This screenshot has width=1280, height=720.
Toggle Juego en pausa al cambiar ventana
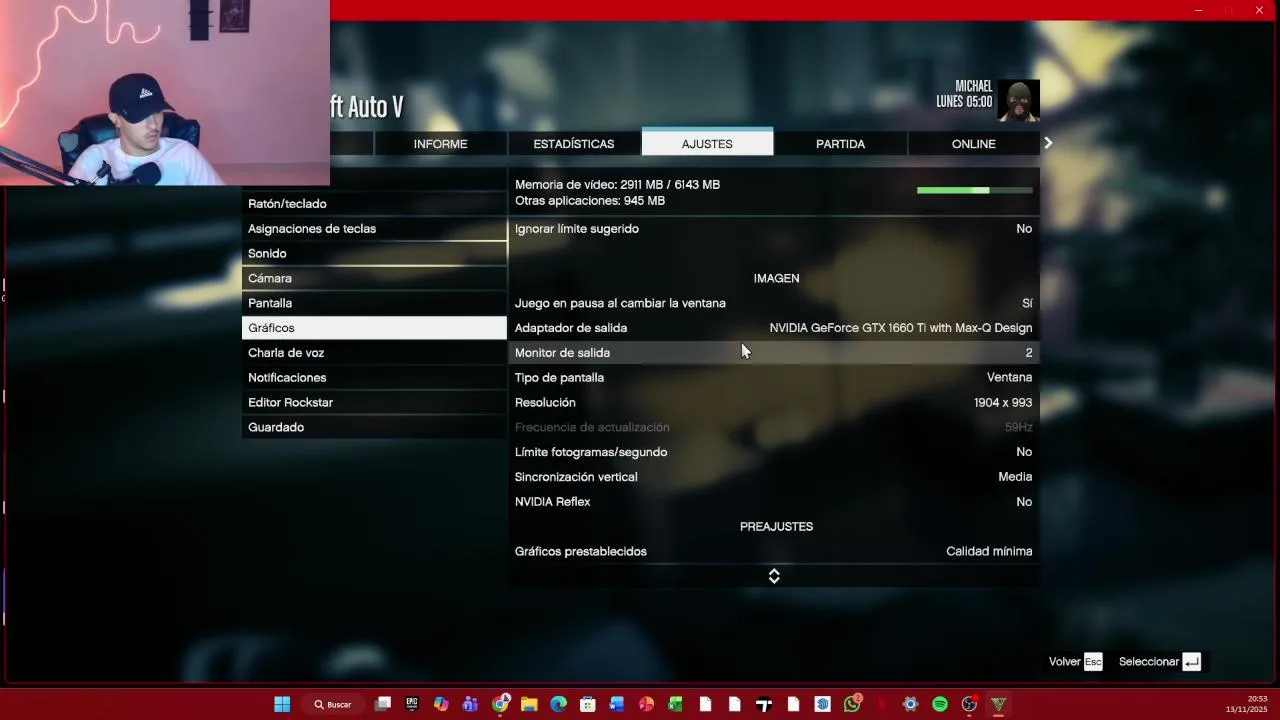tap(774, 303)
